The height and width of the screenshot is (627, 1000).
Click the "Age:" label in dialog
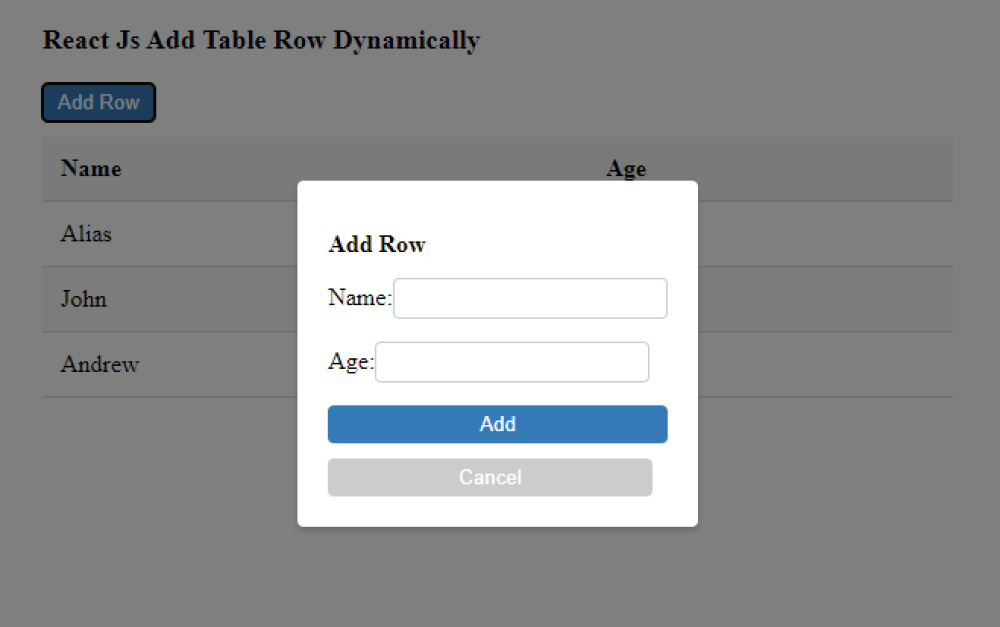click(350, 362)
